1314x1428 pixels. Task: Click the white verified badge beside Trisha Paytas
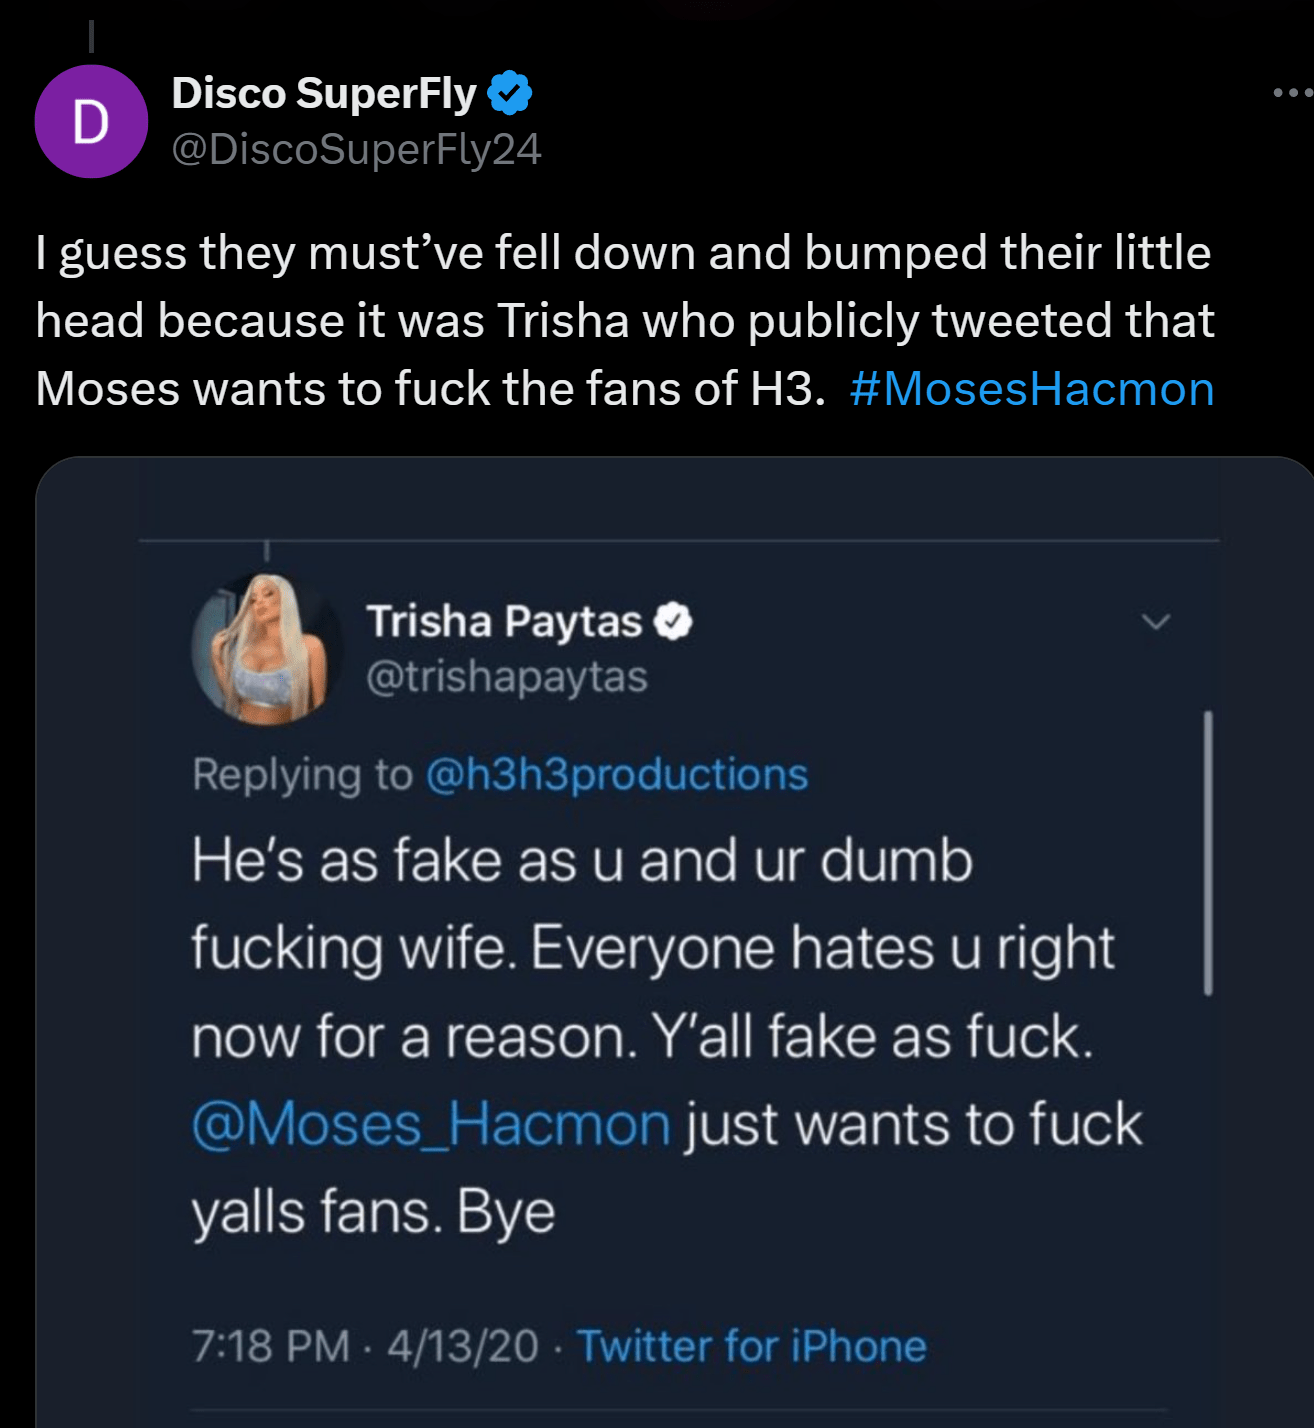[673, 622]
